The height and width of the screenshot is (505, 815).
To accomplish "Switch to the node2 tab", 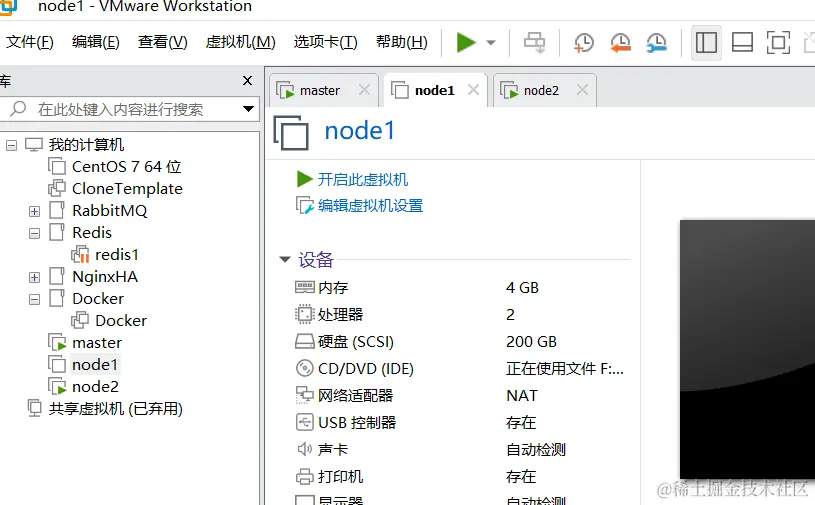I will (541, 90).
